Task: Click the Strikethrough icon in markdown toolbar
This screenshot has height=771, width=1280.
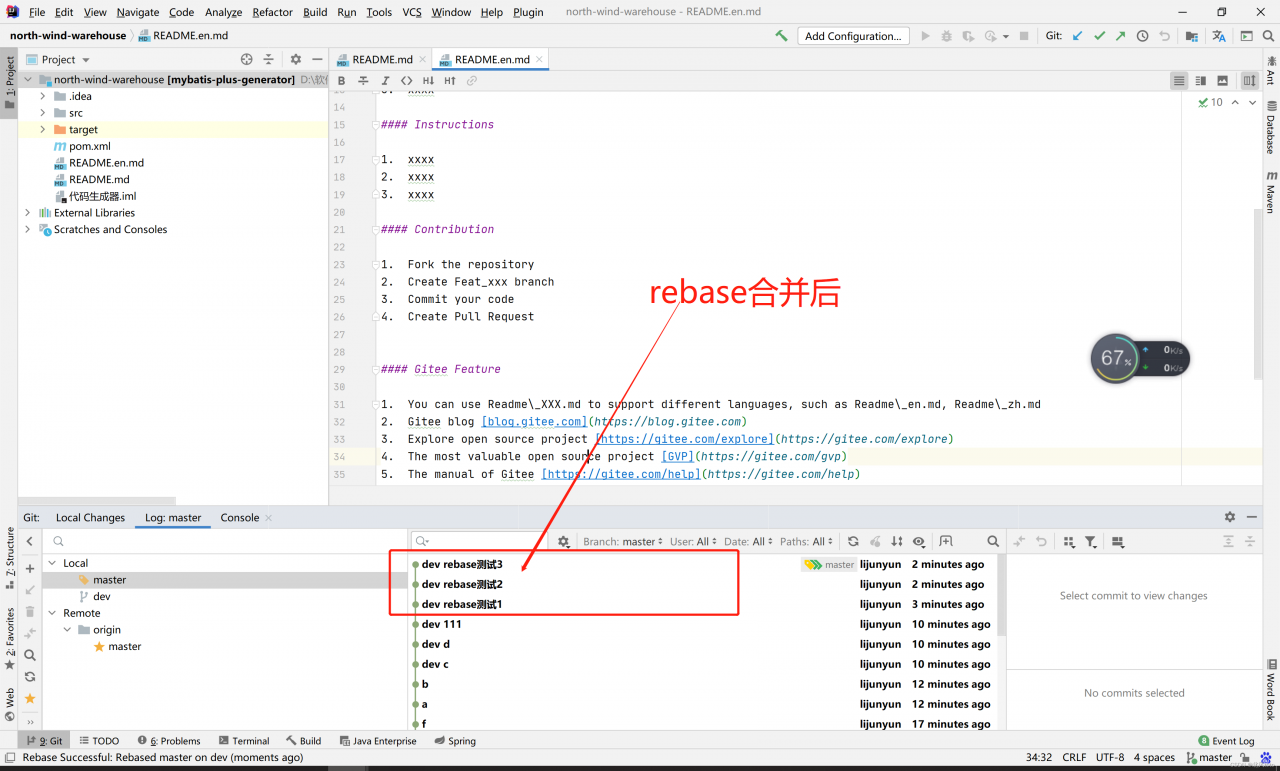Action: pos(363,81)
